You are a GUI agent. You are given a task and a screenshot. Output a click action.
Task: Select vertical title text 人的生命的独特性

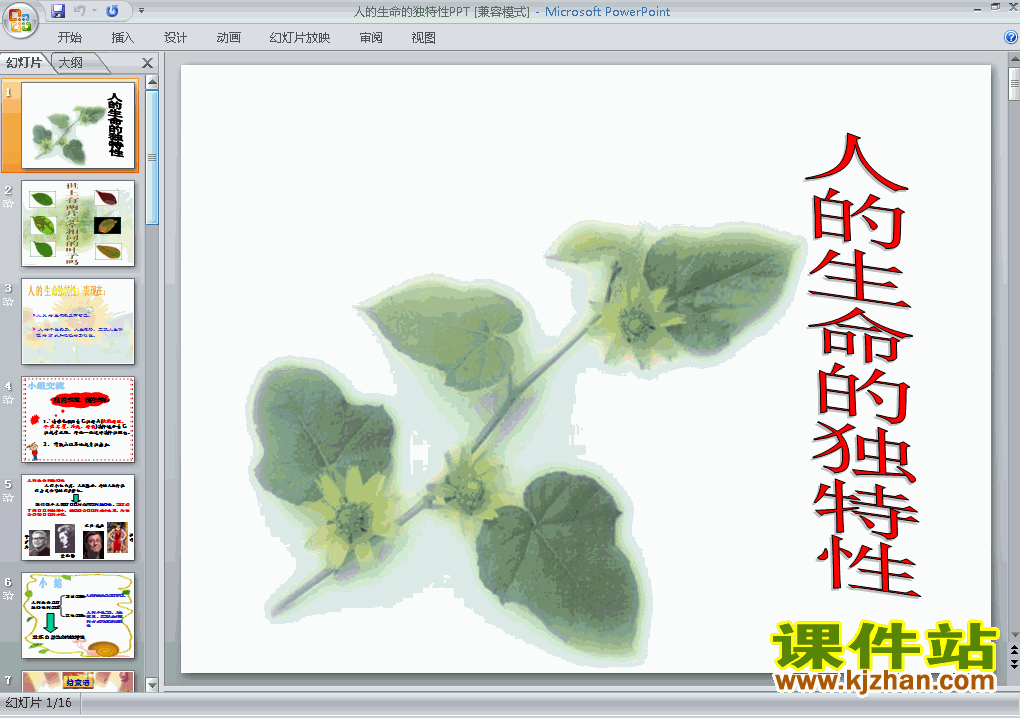(862, 364)
